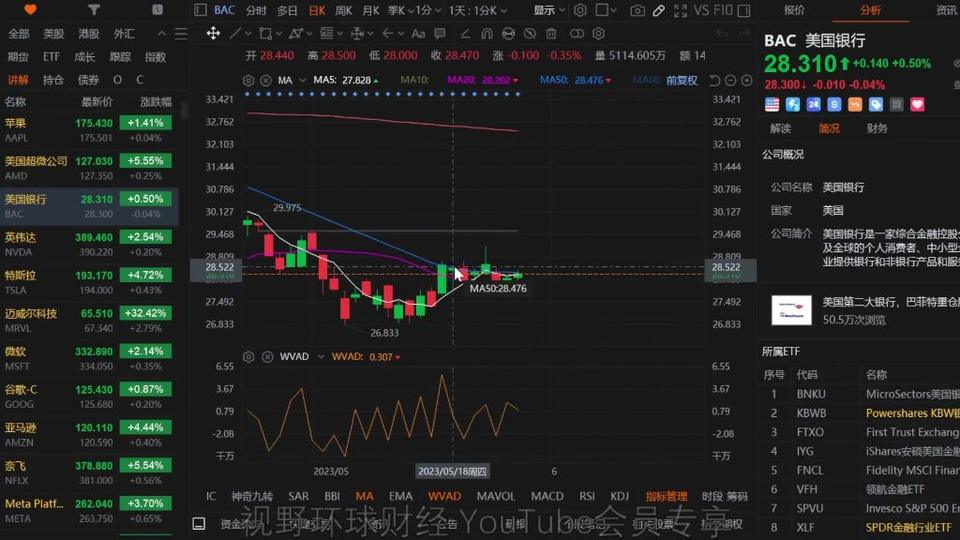Click the 2023/05/18 date marker

[x=452, y=471]
